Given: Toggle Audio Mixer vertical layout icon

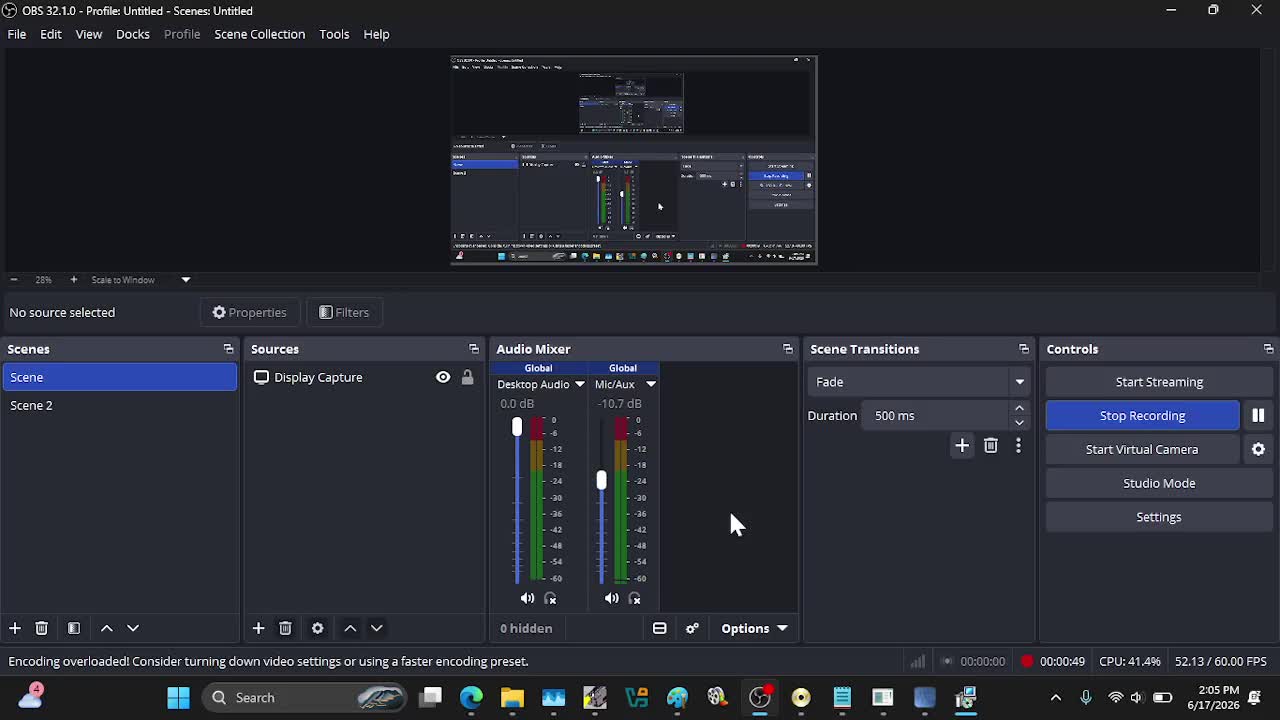Looking at the screenshot, I should pos(660,628).
